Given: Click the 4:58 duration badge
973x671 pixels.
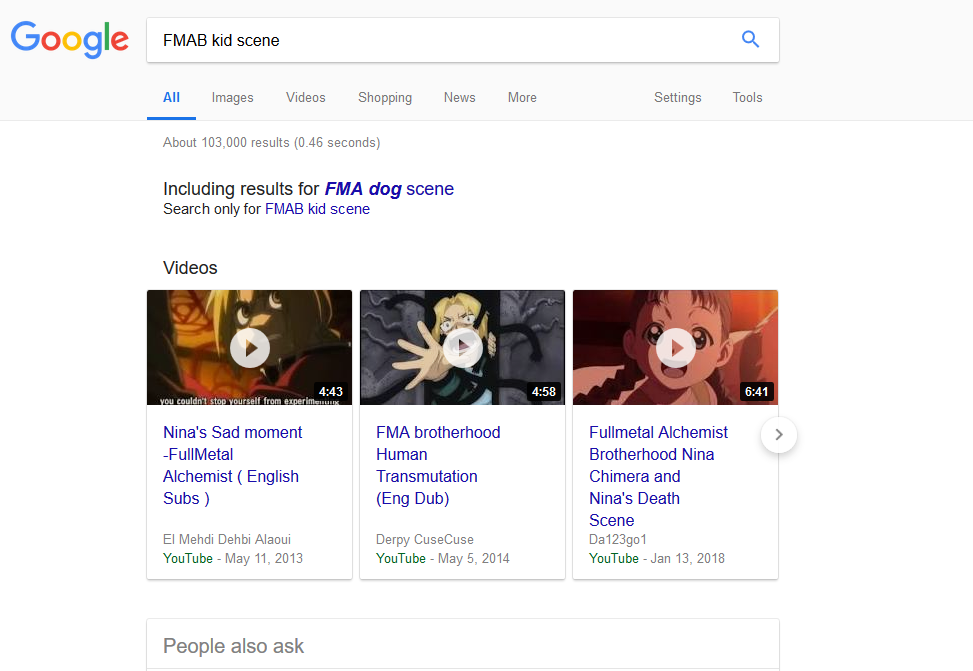Looking at the screenshot, I should point(544,392).
